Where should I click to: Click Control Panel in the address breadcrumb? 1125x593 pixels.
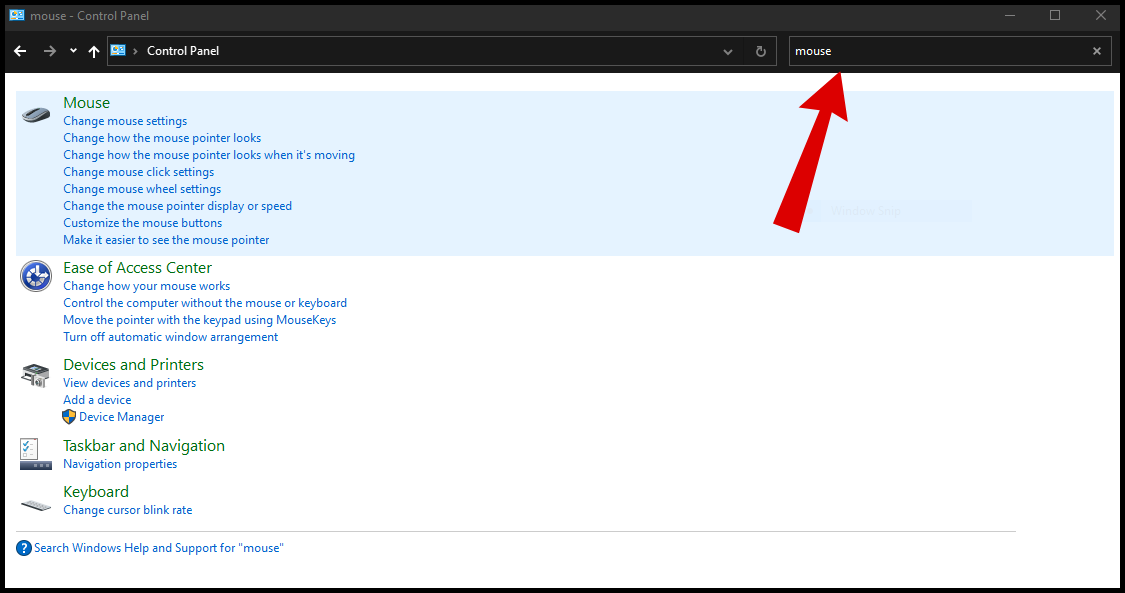click(x=183, y=51)
